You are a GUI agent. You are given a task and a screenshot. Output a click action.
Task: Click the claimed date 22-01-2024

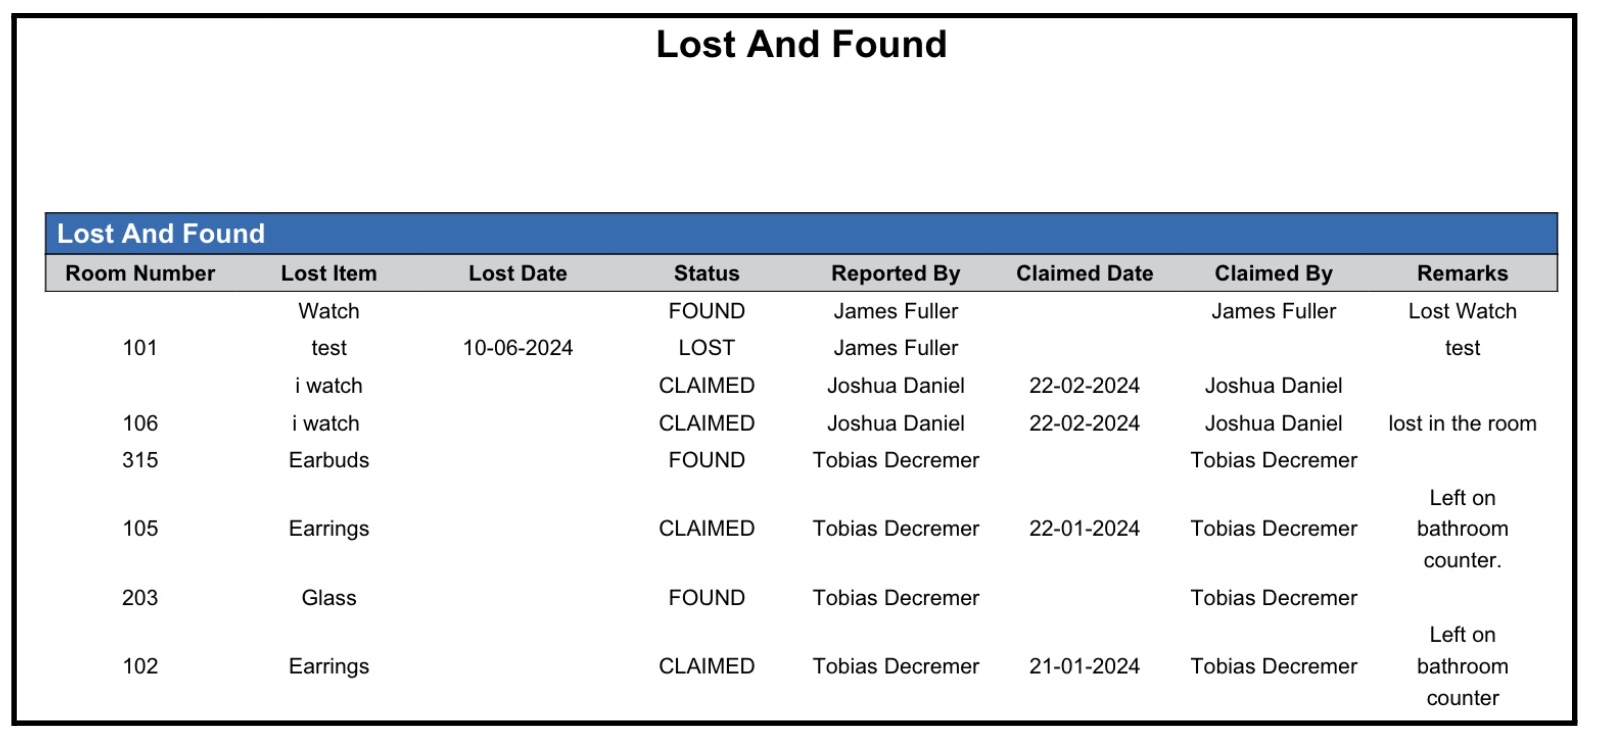[x=1084, y=528]
